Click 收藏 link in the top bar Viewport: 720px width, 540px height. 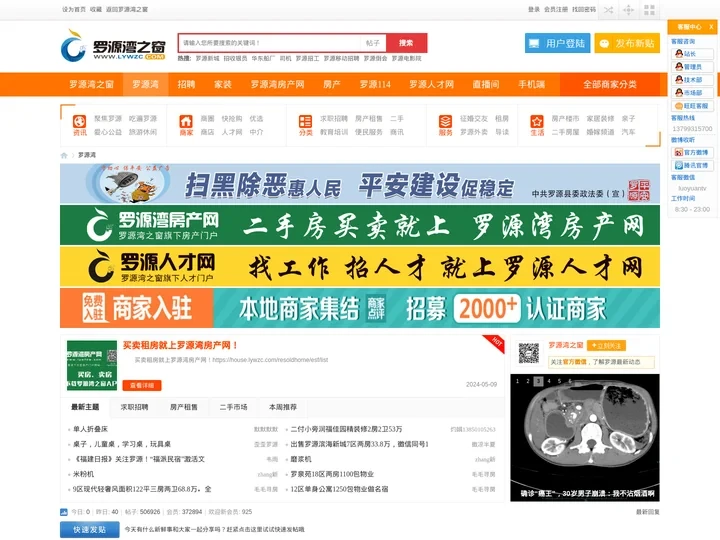pos(96,10)
